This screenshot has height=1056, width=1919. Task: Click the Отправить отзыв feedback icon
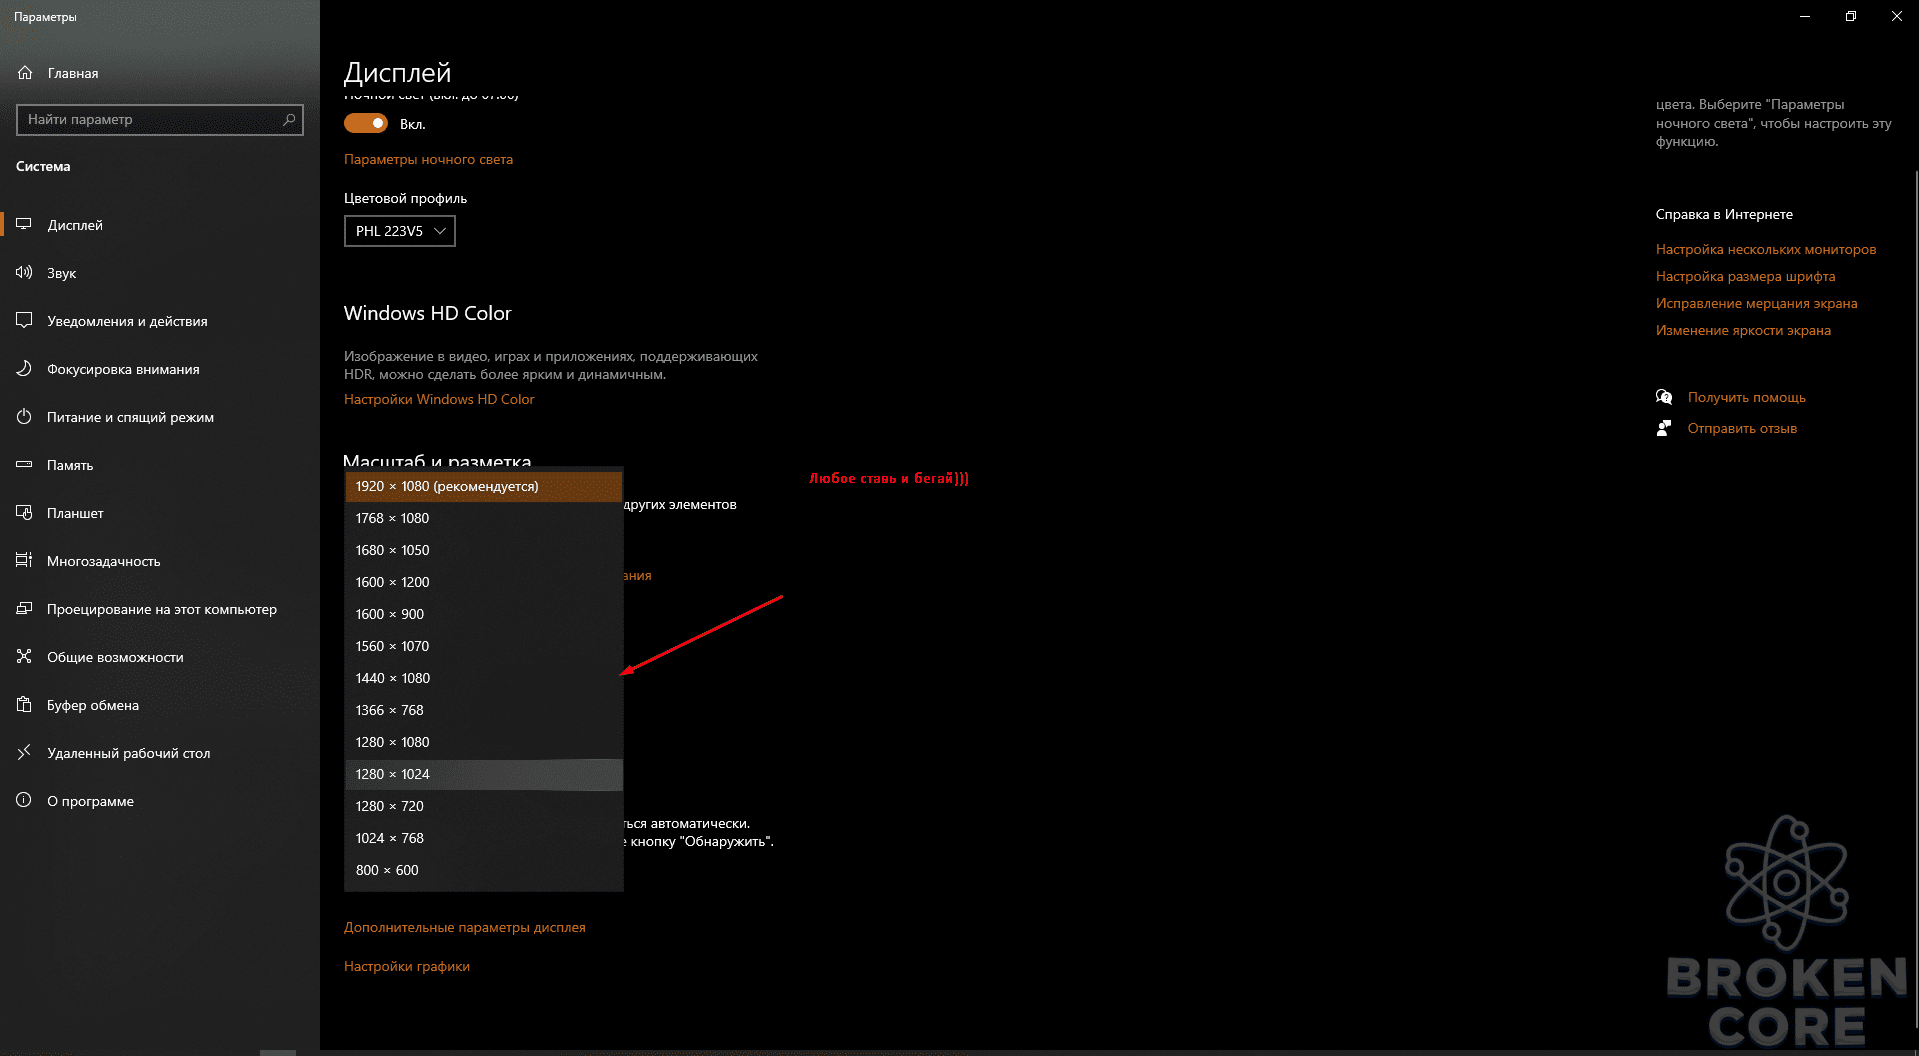[1664, 428]
